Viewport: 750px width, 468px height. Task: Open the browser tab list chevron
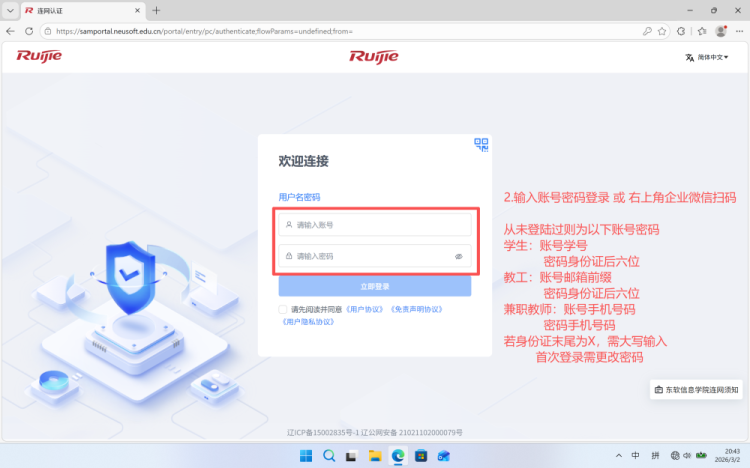[9, 10]
